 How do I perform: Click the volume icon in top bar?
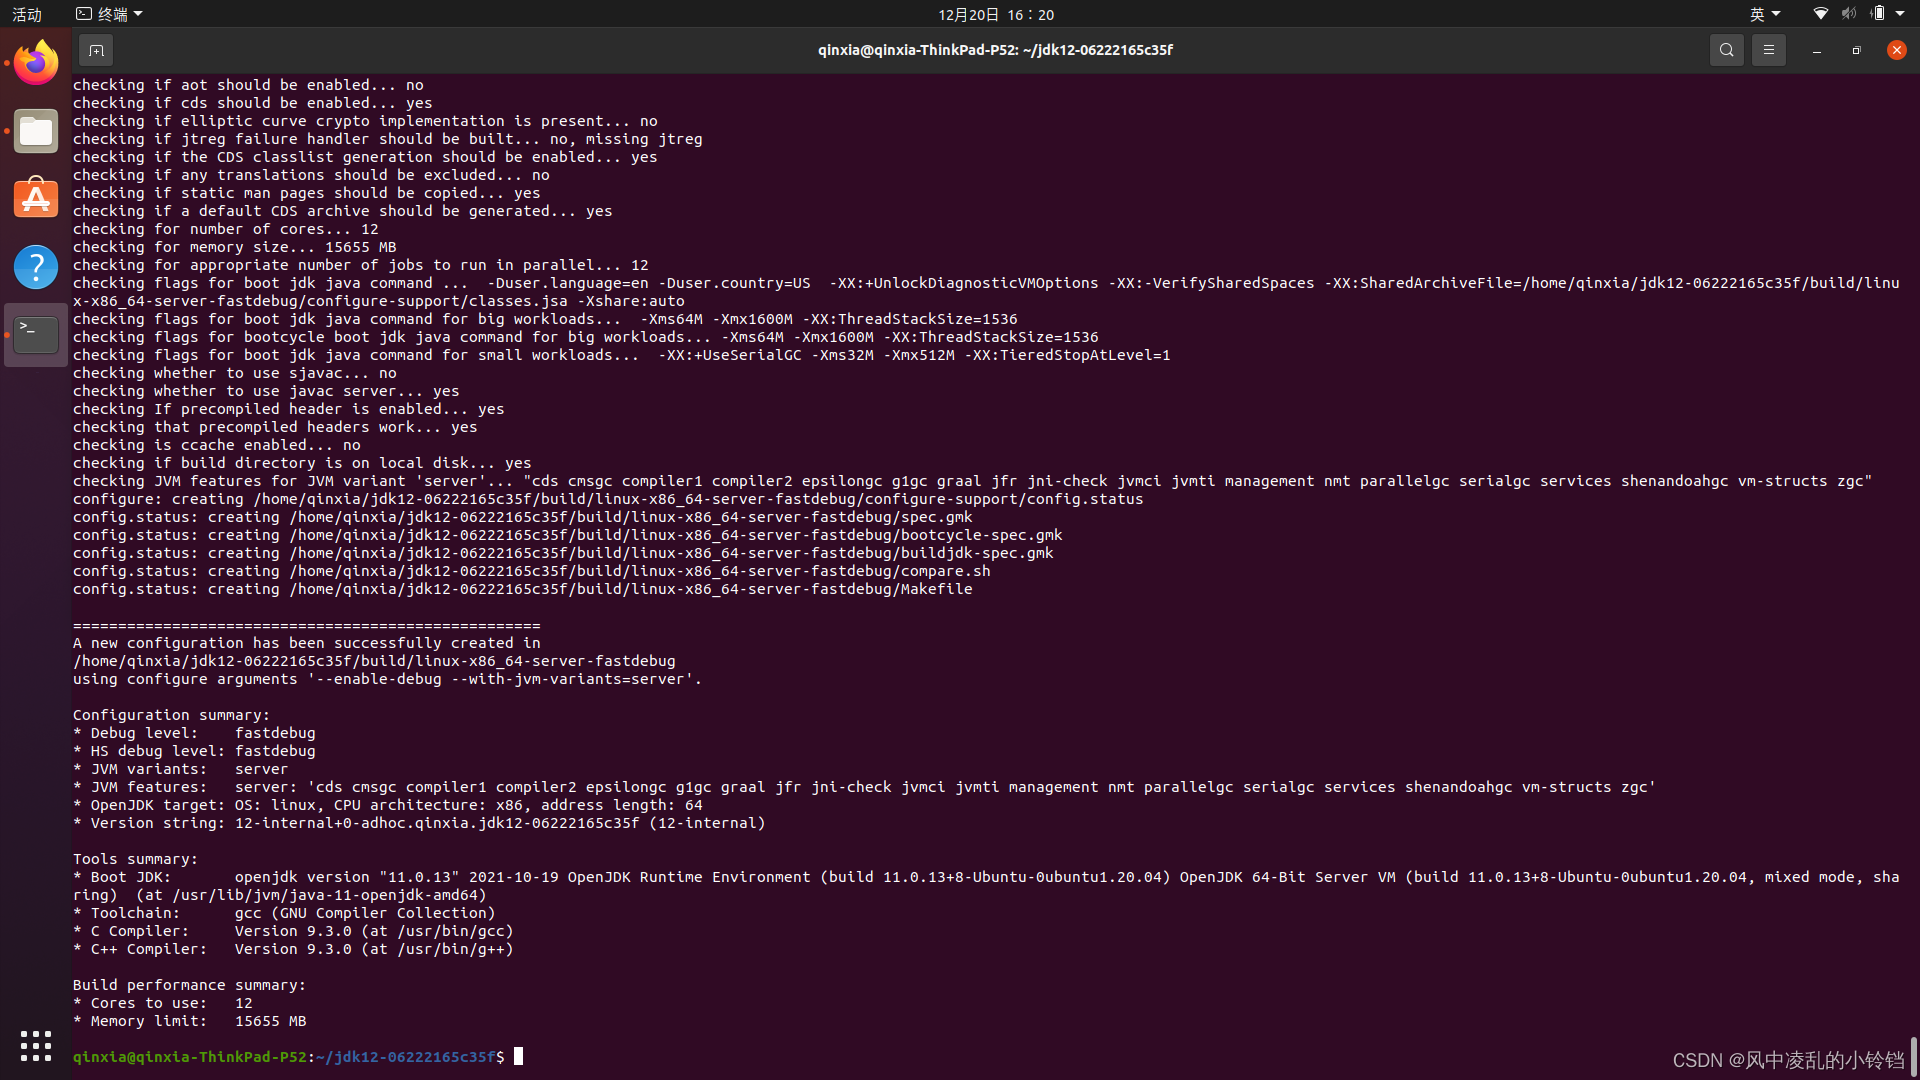[x=1848, y=14]
